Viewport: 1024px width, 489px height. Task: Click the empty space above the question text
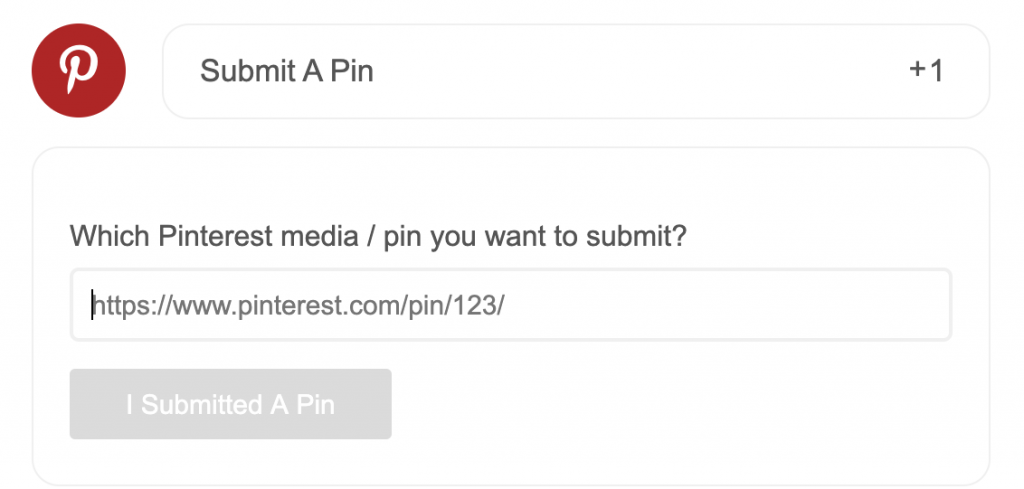point(511,186)
